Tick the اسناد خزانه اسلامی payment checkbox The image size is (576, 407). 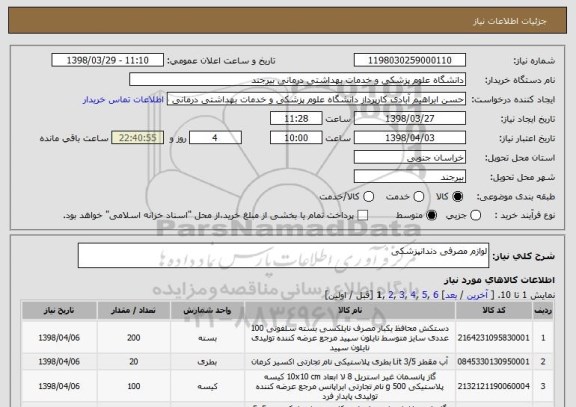click(x=363, y=216)
